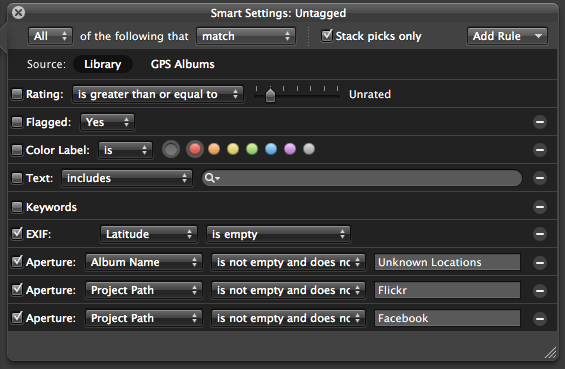Open the Add Rule menu button
The image size is (565, 369).
pyautogui.click(x=507, y=36)
